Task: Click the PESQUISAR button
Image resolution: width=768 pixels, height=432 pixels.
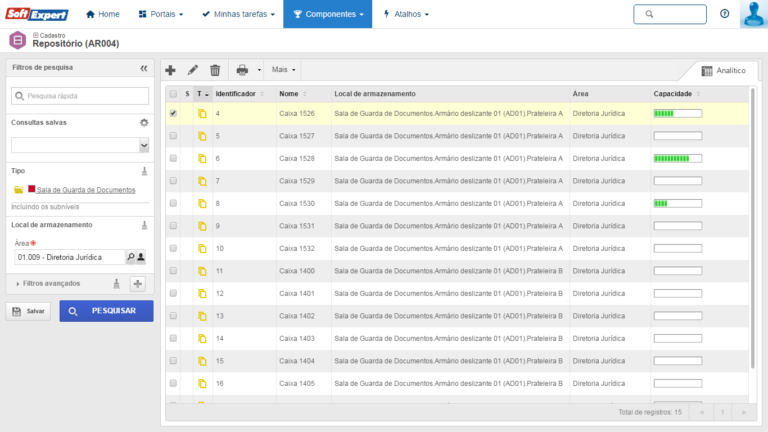Action: (x=106, y=311)
